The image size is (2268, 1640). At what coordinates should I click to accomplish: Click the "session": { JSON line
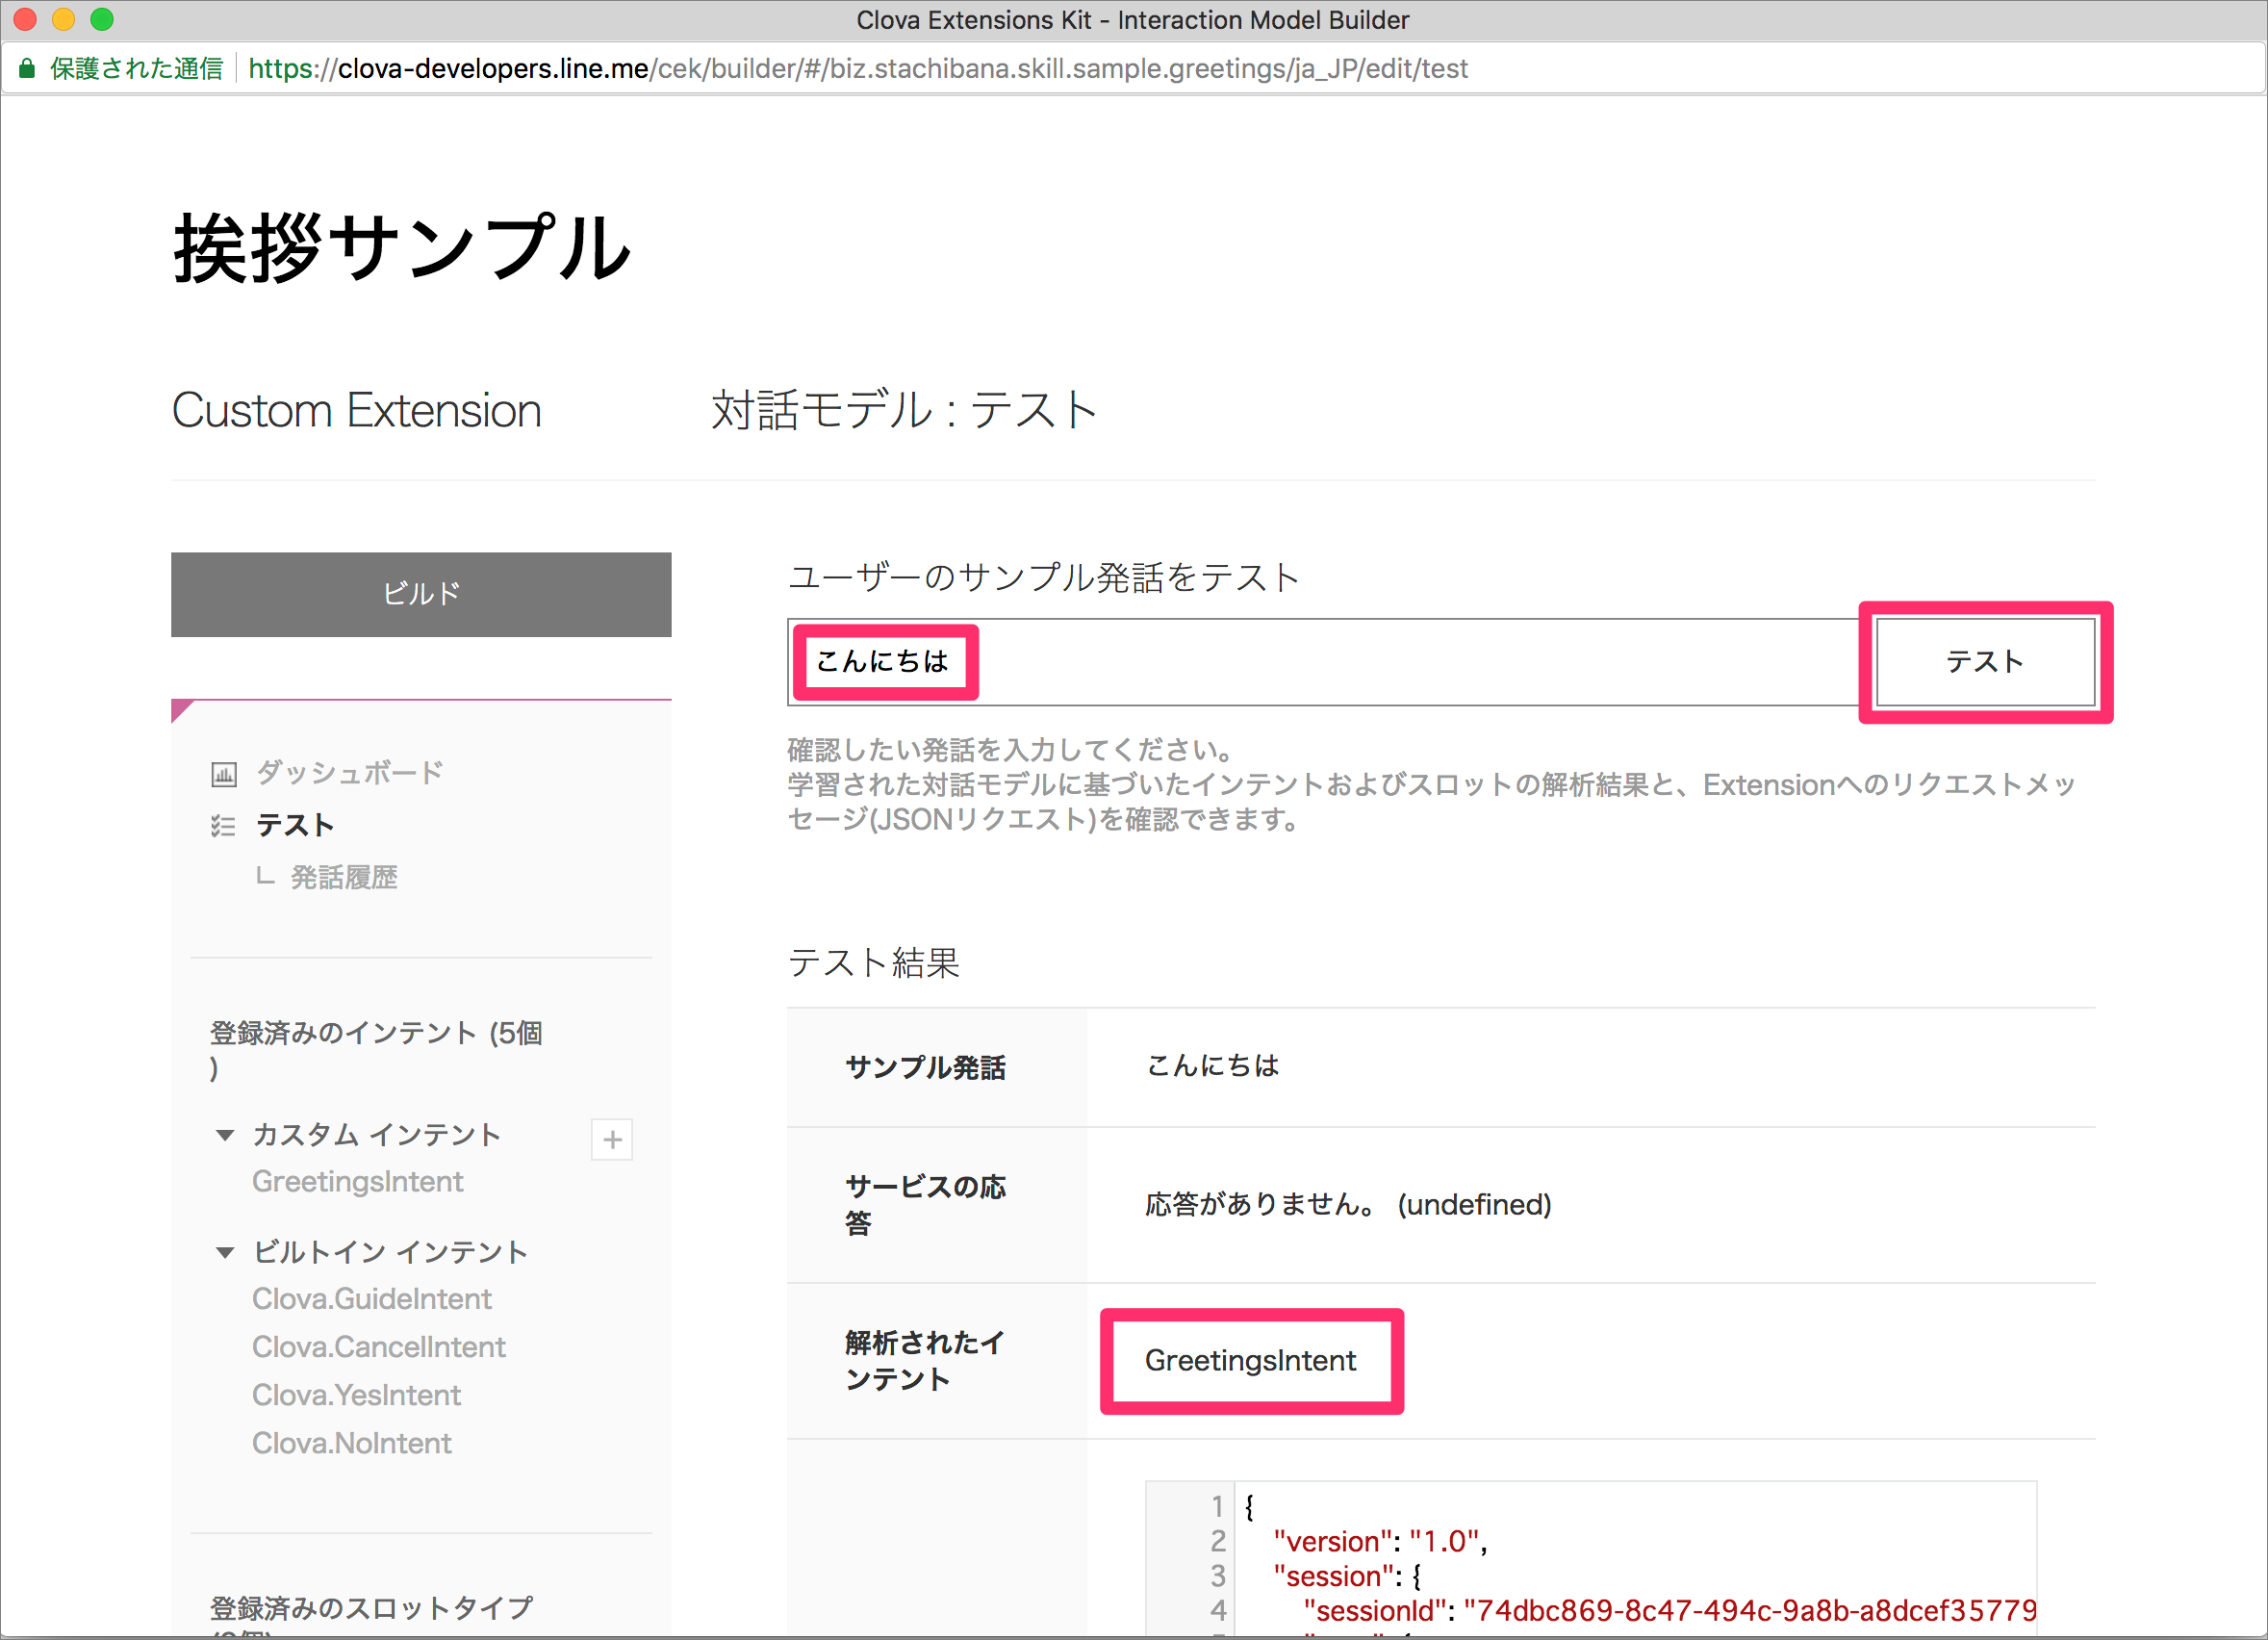(x=1347, y=1577)
